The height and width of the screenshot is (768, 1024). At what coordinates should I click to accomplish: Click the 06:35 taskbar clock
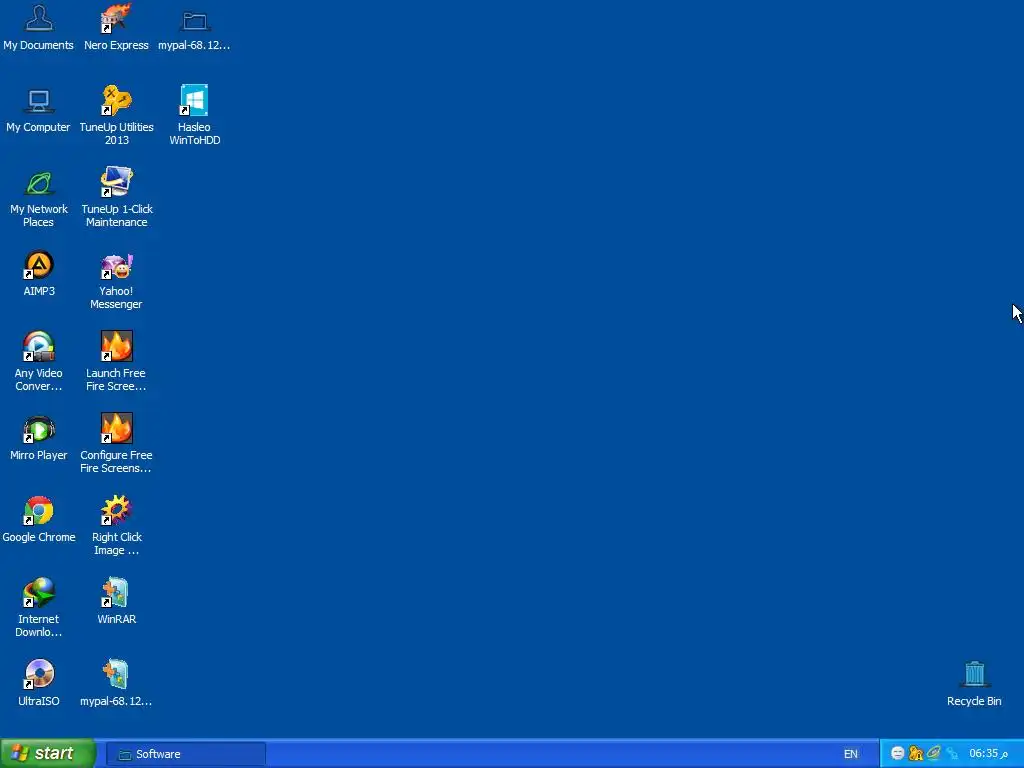(x=988, y=754)
